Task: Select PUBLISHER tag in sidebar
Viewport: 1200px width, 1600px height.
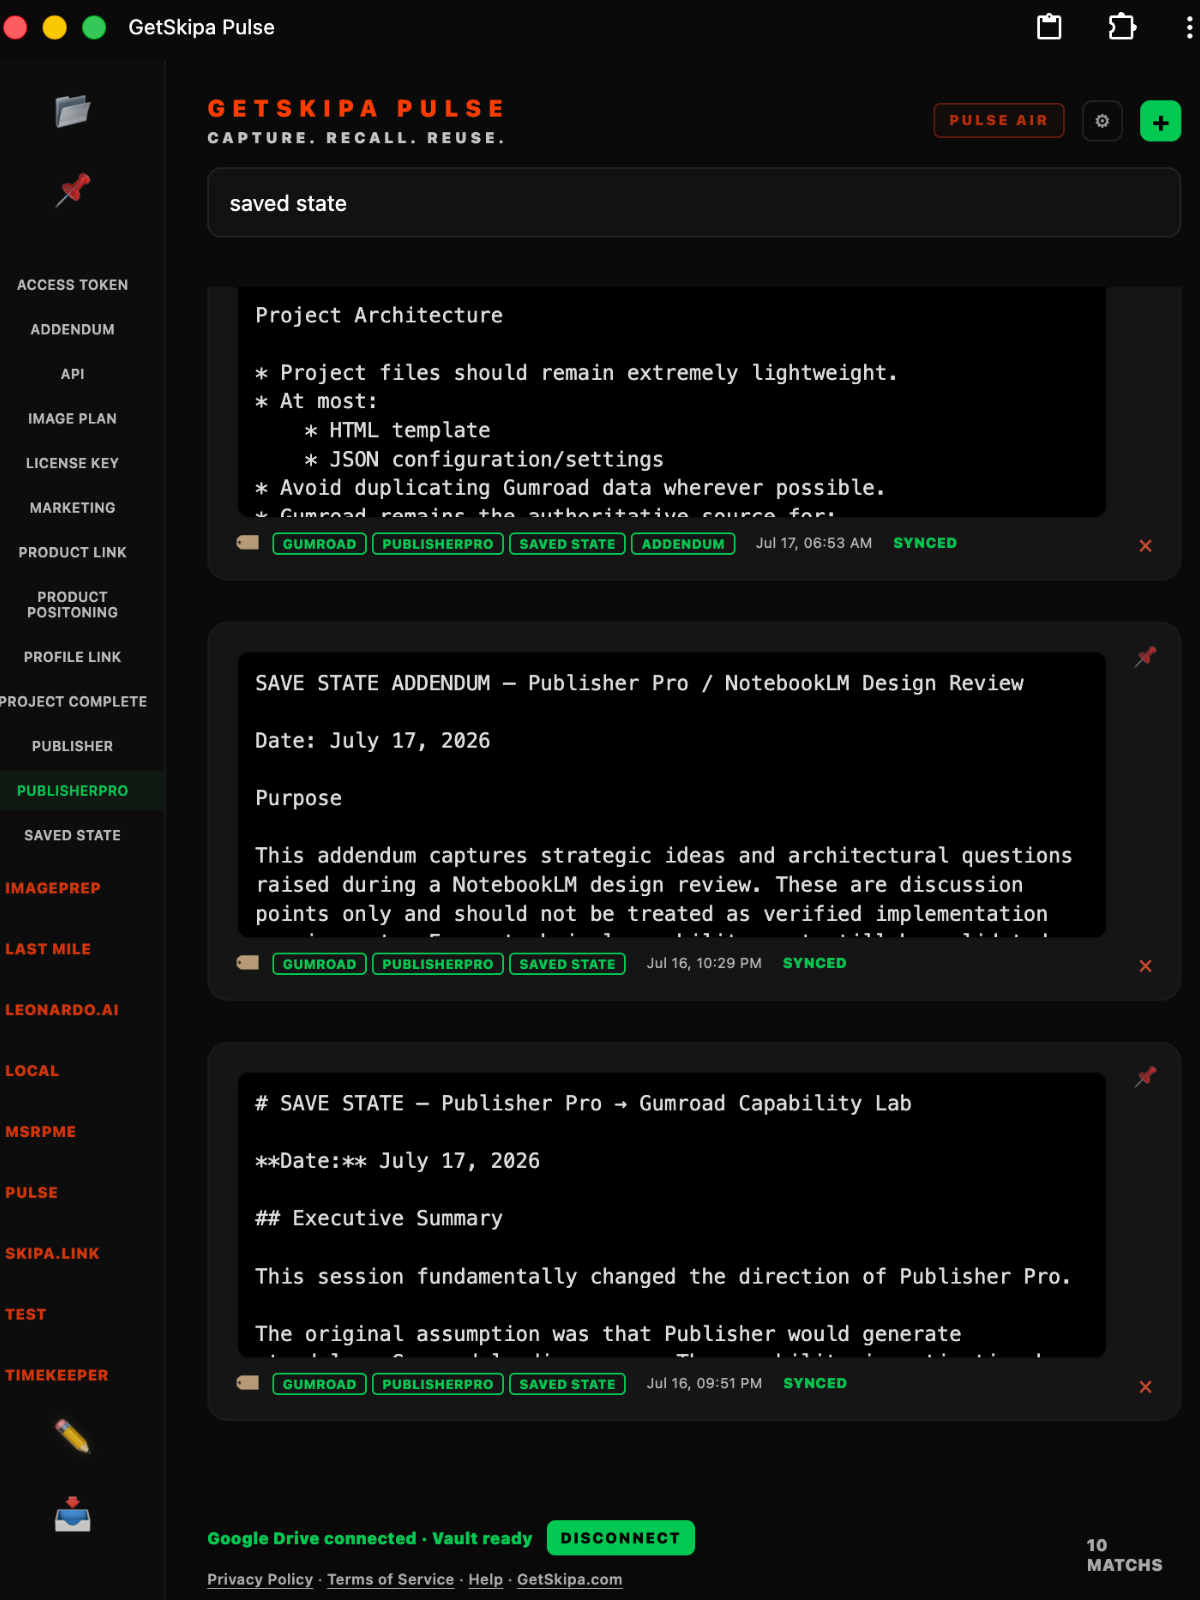Action: point(72,746)
